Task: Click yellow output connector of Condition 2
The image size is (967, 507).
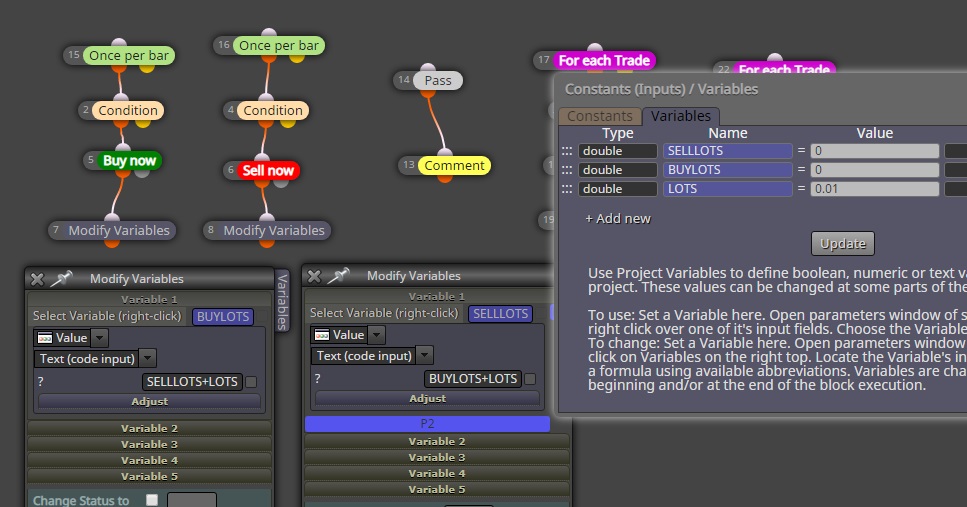Action: coord(142,122)
